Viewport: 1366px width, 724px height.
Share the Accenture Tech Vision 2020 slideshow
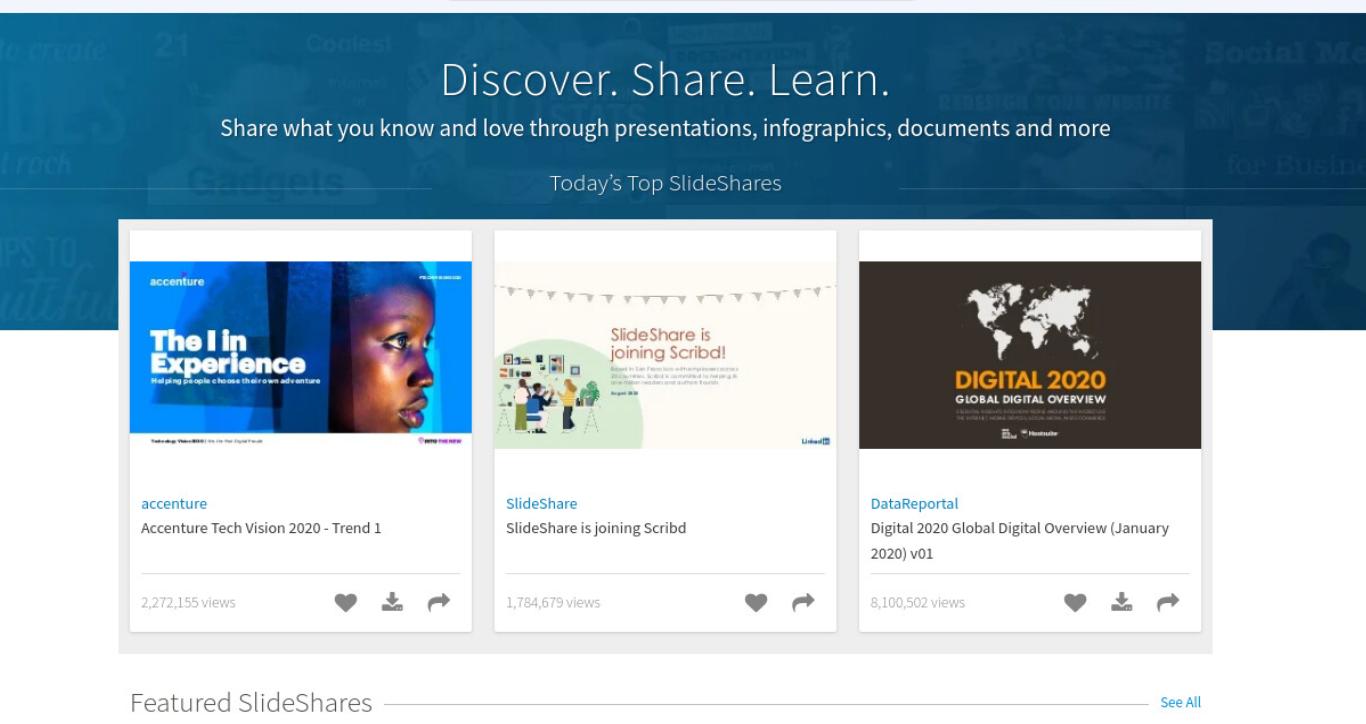coord(439,602)
